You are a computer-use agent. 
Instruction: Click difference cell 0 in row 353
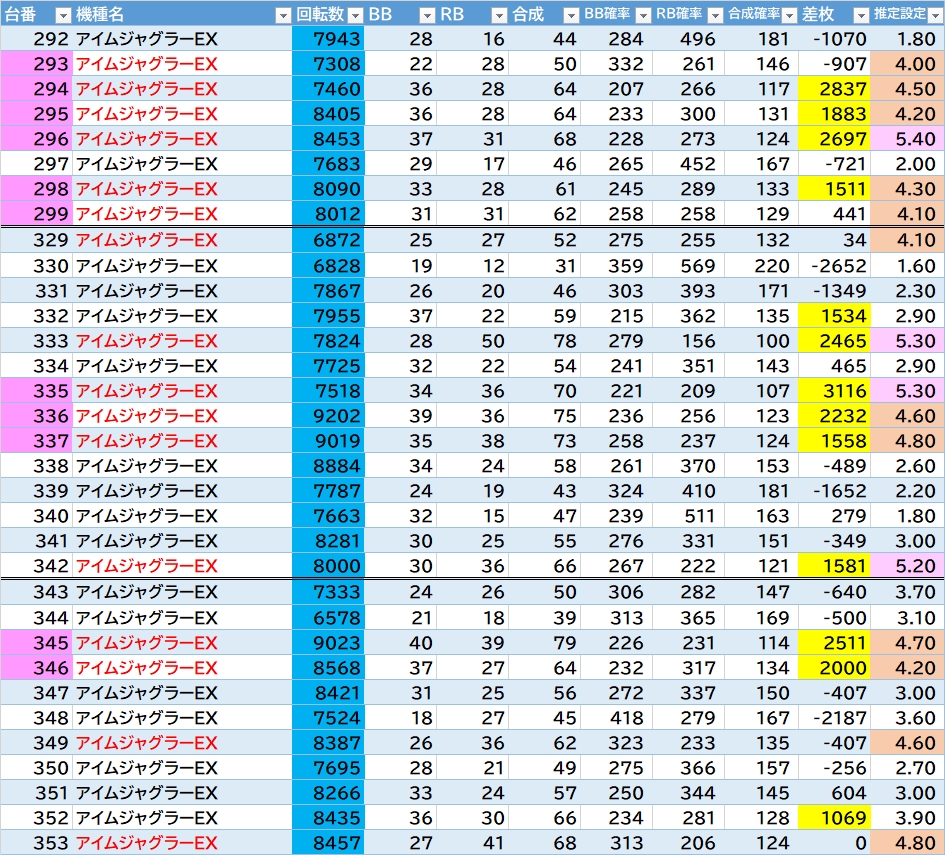(834, 842)
